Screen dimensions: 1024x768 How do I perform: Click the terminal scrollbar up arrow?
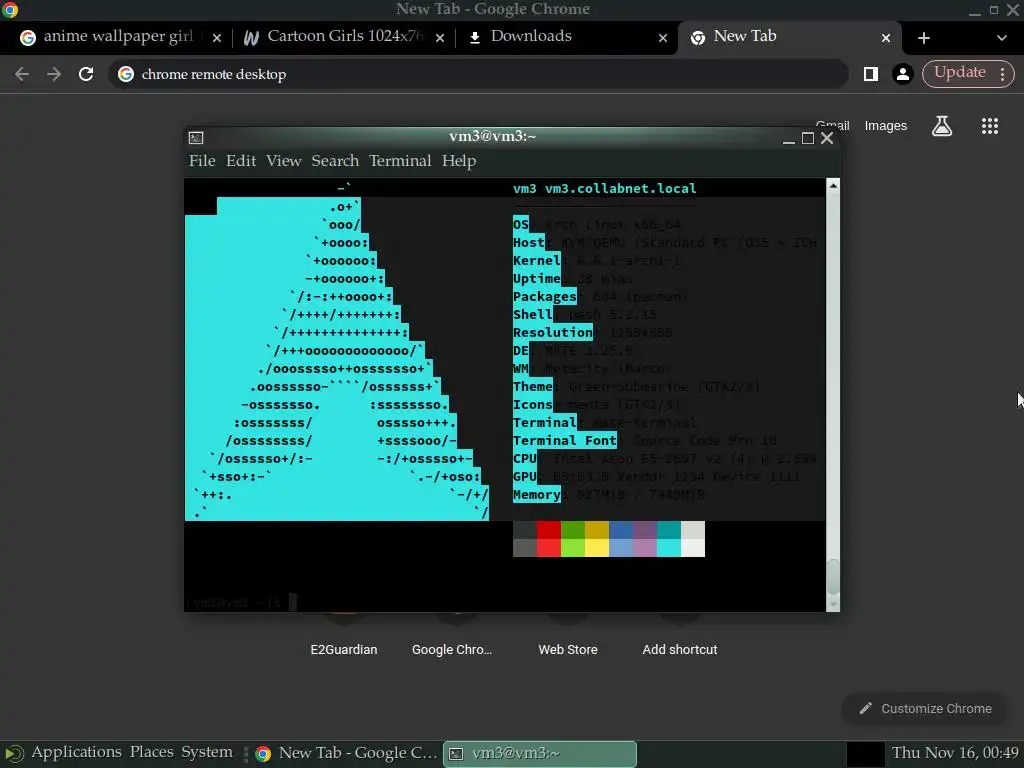coord(833,185)
